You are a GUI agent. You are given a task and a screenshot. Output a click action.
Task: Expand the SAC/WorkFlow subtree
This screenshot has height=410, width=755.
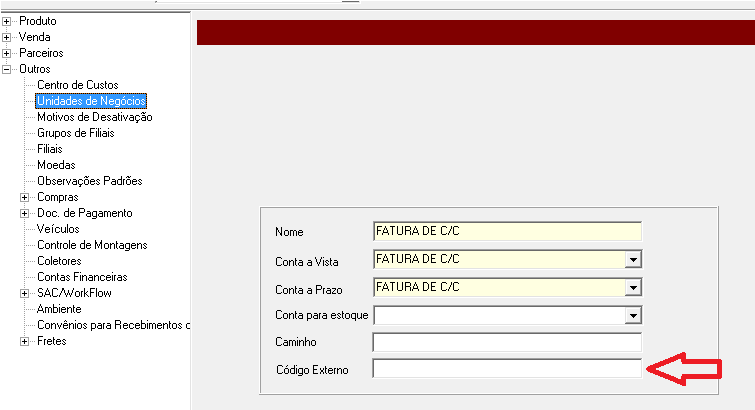point(25,293)
